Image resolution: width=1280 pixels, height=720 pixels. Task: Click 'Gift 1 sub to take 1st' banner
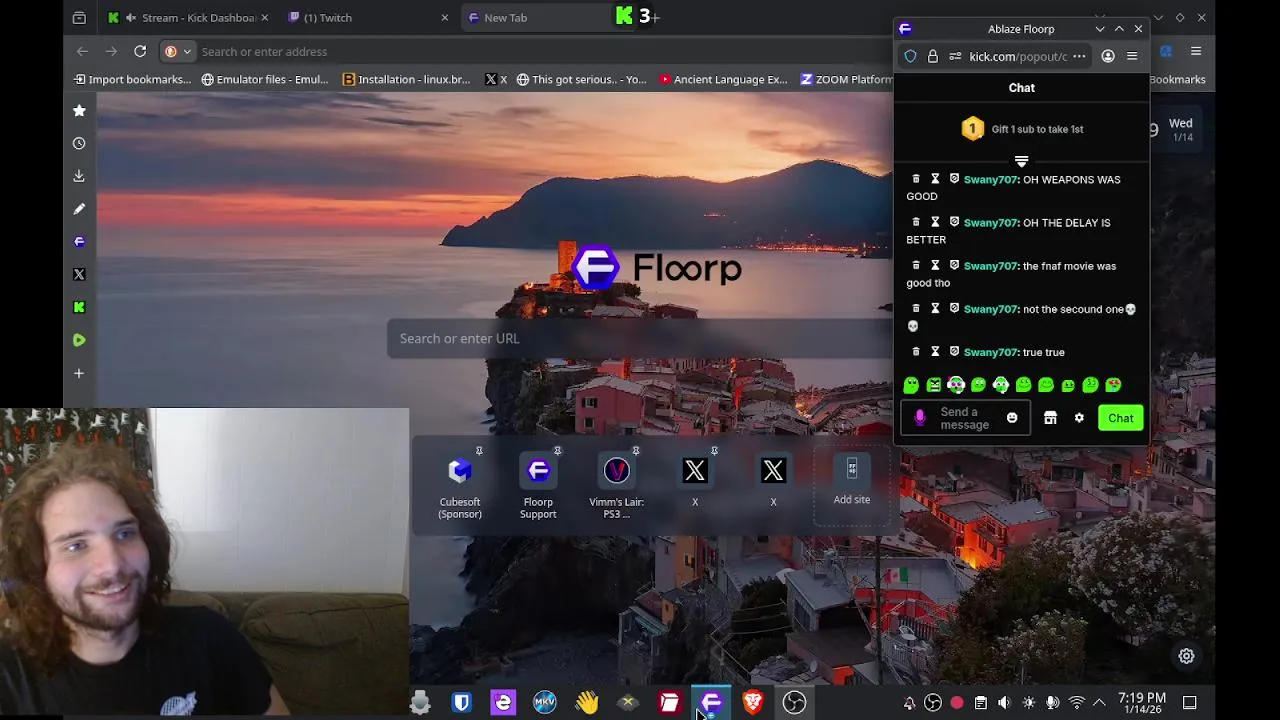pos(1021,129)
